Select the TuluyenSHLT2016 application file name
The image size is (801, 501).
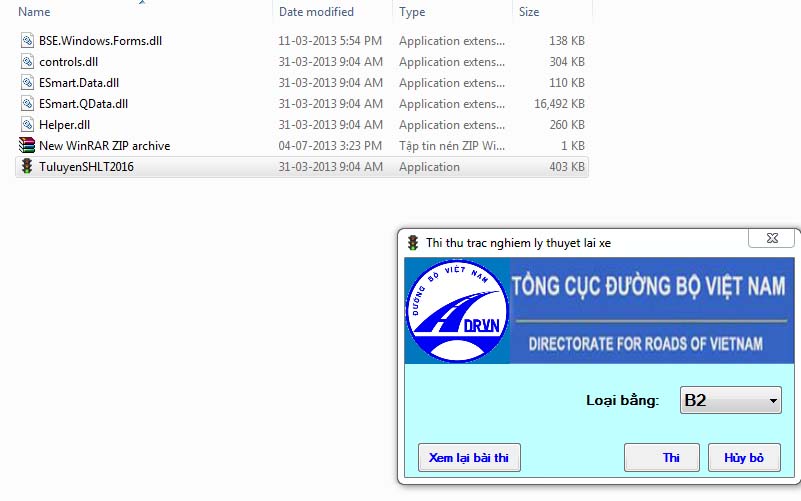[86, 167]
